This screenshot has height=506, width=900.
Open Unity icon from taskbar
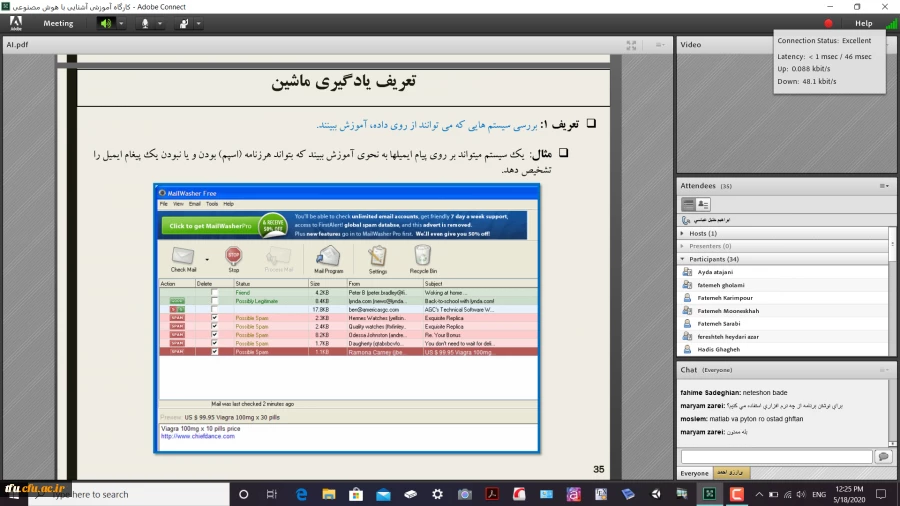tap(655, 494)
